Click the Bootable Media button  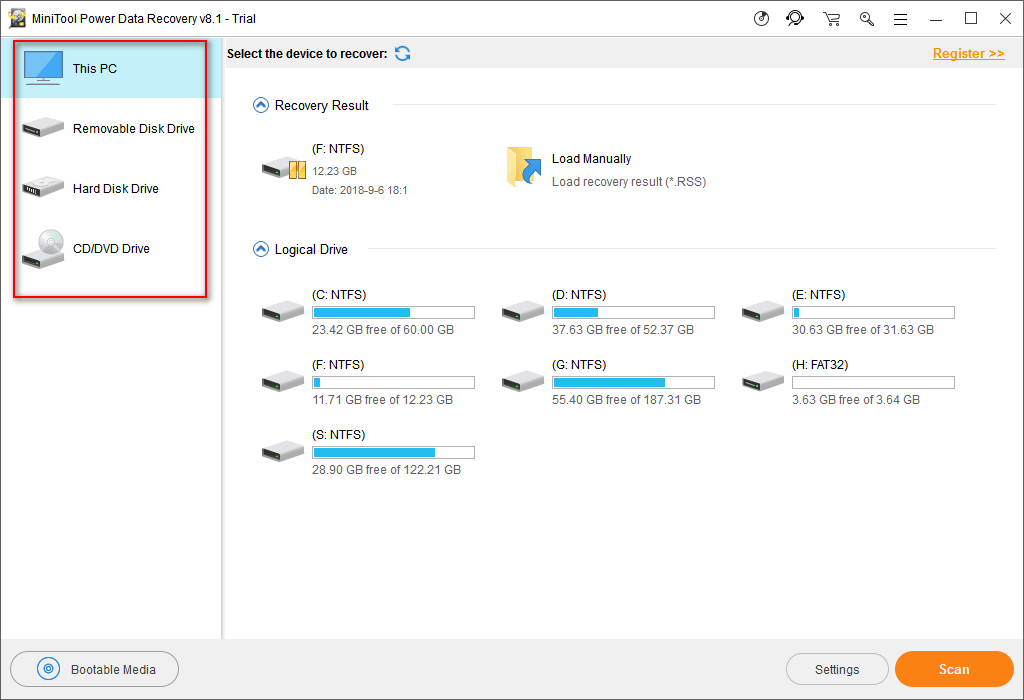[95, 669]
